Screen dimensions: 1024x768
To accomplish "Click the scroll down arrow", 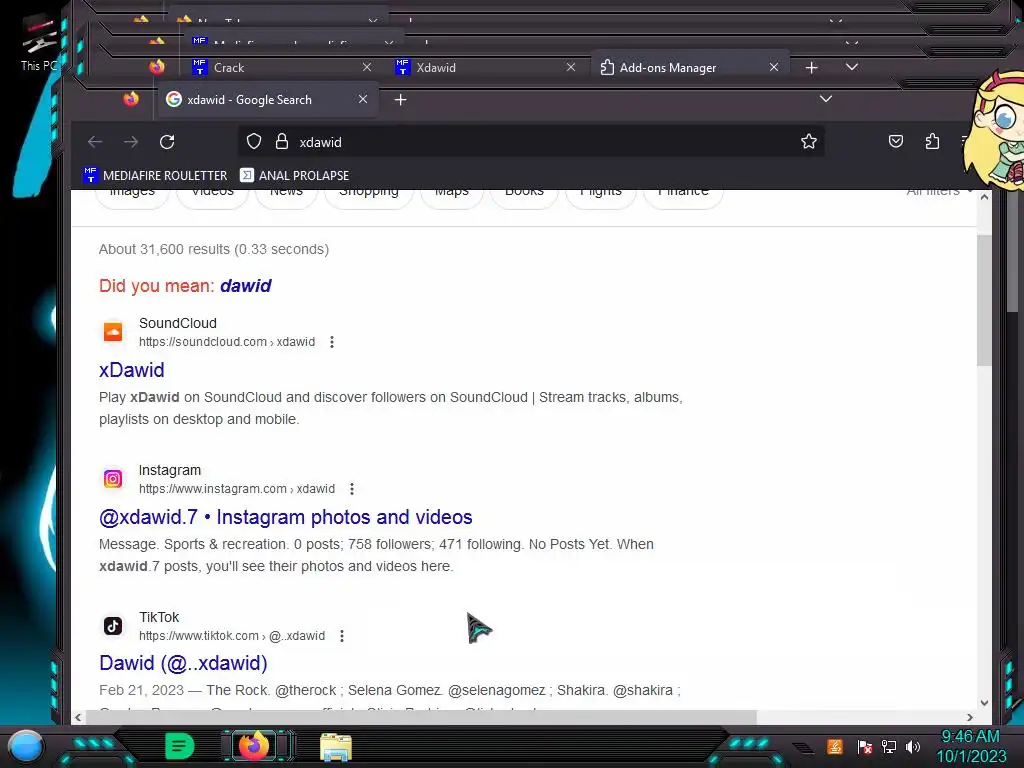I will (x=984, y=703).
